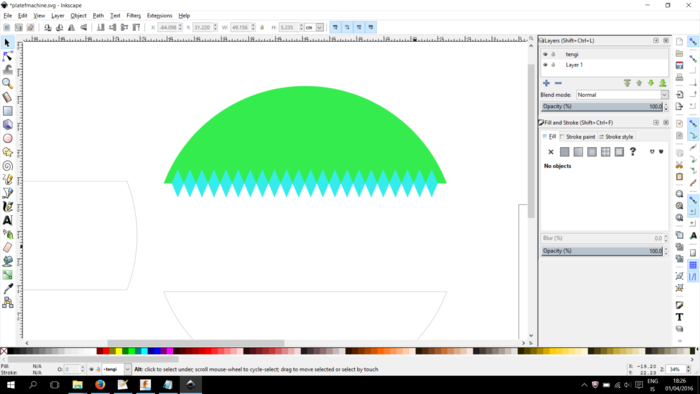
Task: Open the units dropdown next to H field
Action: point(320,27)
